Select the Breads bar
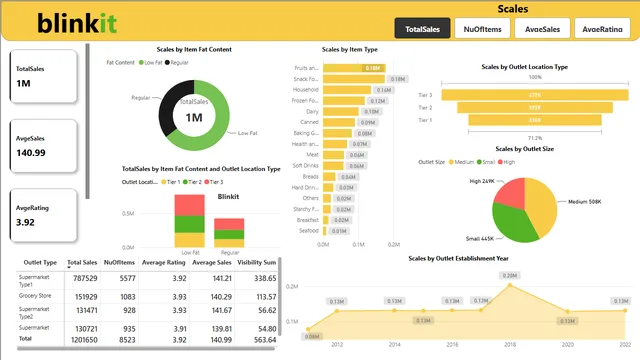 (329, 177)
